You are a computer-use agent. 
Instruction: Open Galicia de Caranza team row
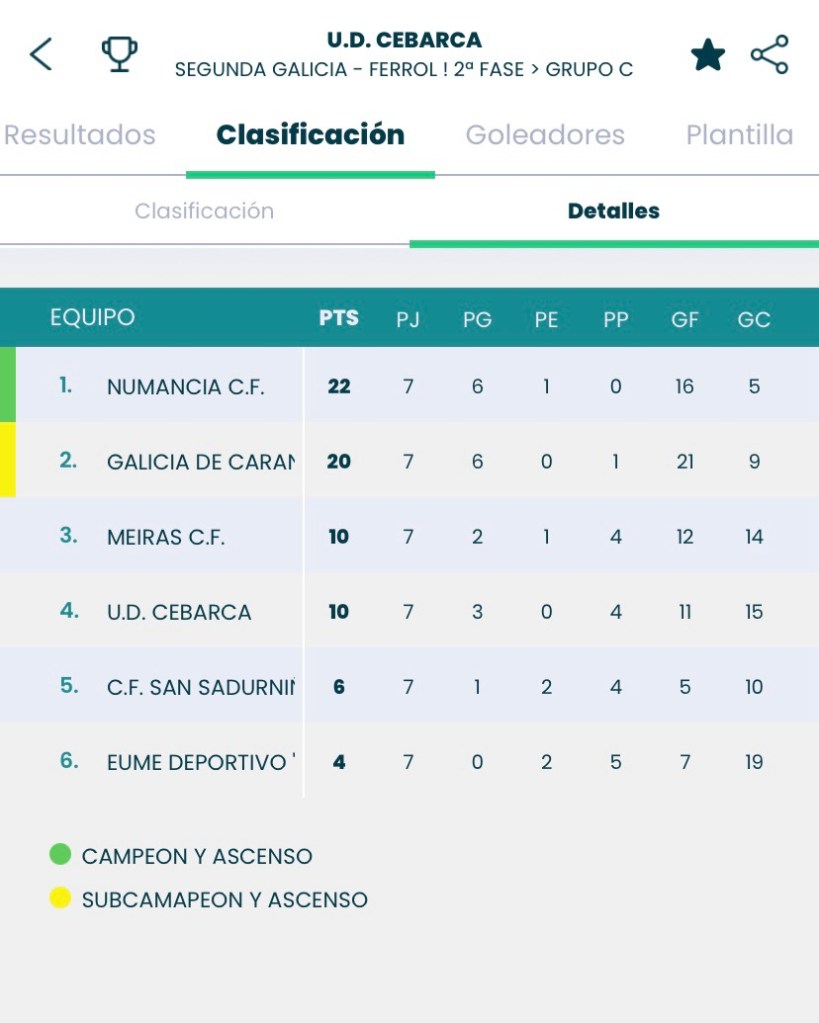coord(201,461)
